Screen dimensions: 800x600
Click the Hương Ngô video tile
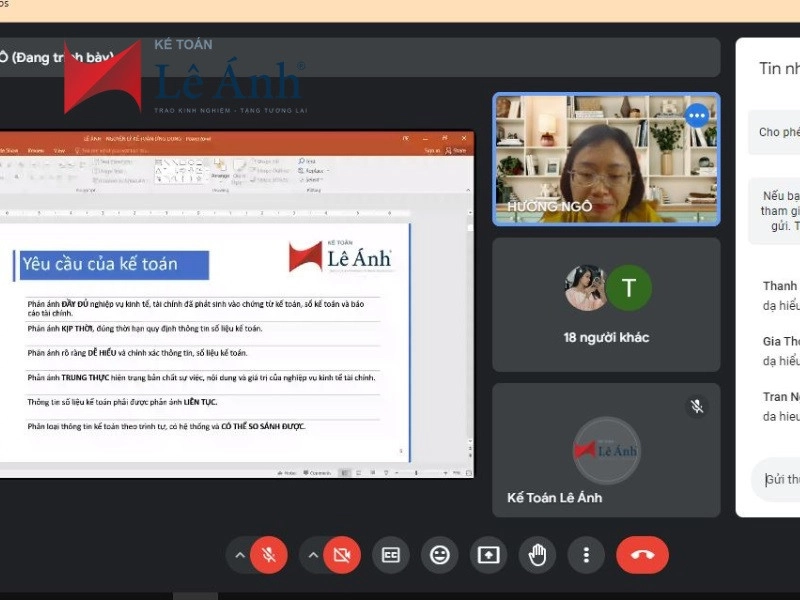(x=606, y=160)
